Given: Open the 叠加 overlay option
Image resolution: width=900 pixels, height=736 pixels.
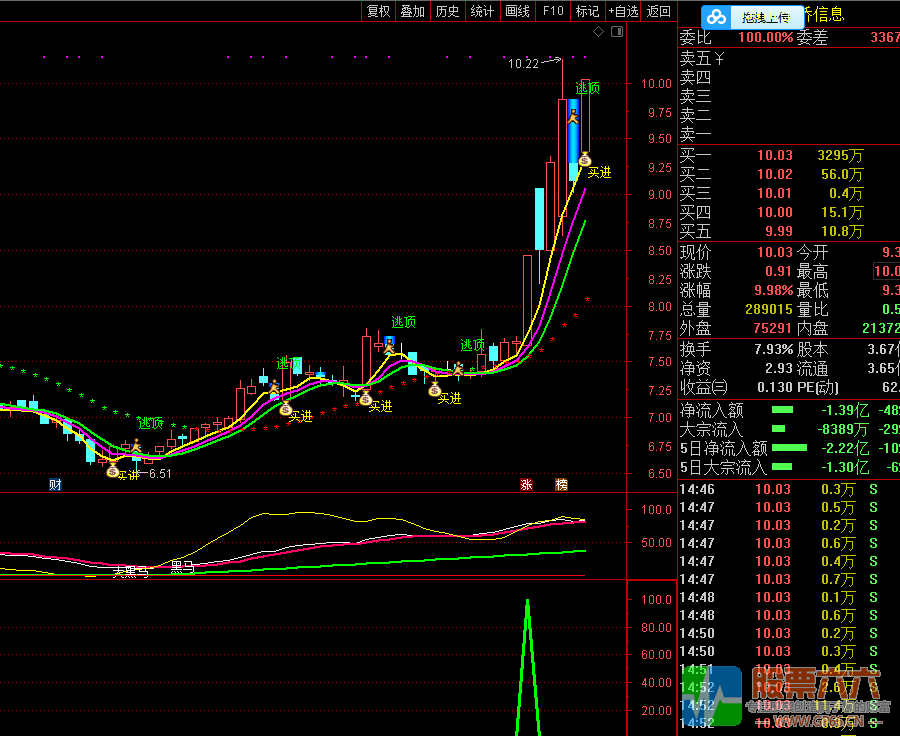Looking at the screenshot, I should [412, 11].
